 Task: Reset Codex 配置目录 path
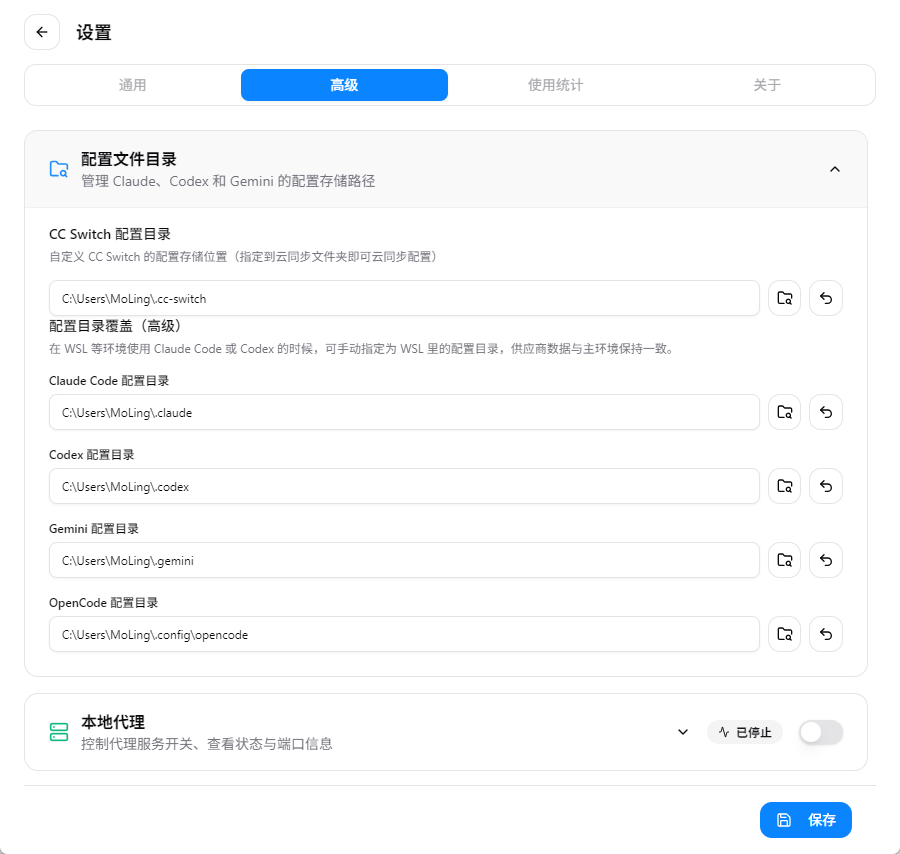pyautogui.click(x=826, y=486)
